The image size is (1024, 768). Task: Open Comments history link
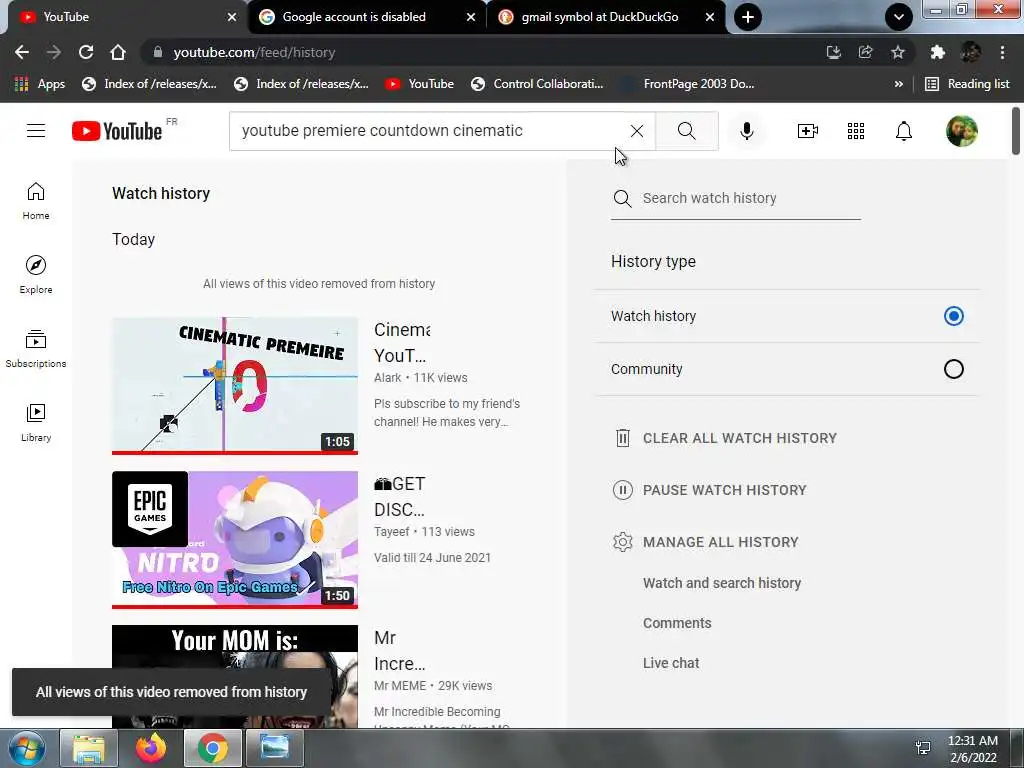click(677, 623)
